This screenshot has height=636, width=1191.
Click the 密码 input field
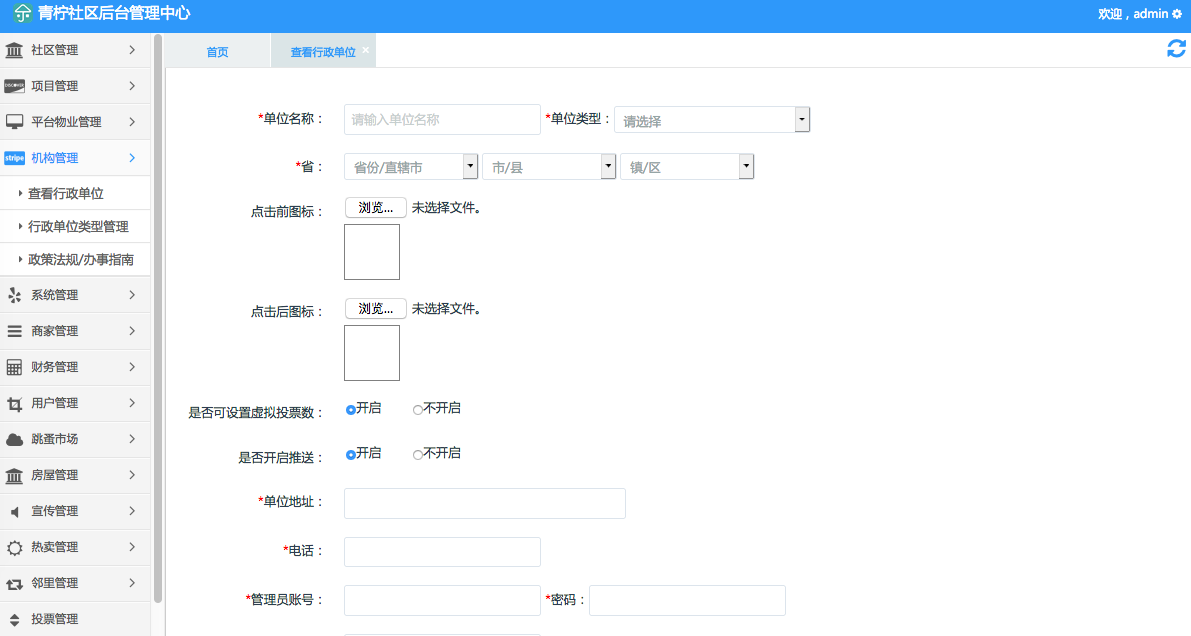pos(687,600)
